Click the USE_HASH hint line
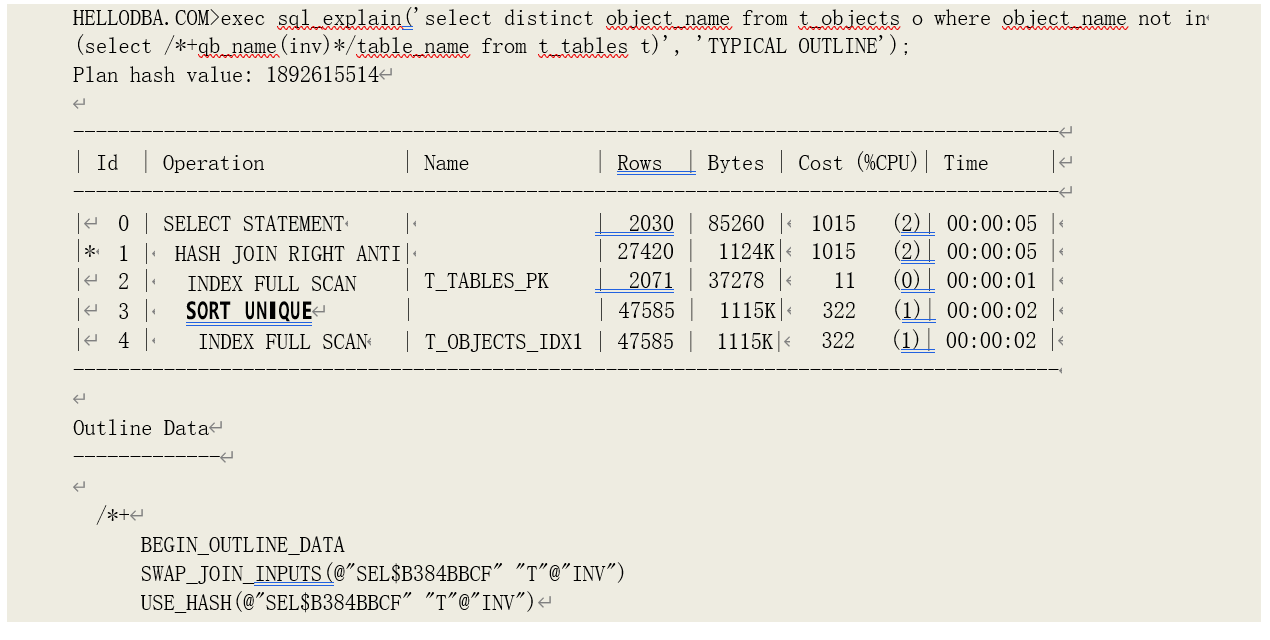 (x=337, y=602)
